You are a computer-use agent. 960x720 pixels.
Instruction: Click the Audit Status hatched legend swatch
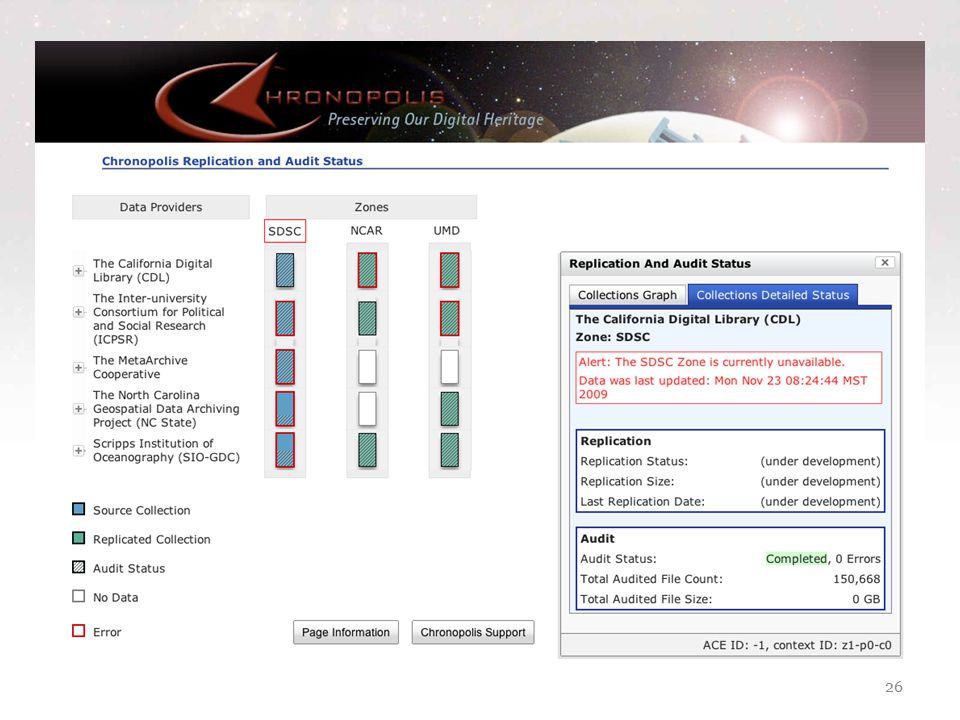click(78, 567)
